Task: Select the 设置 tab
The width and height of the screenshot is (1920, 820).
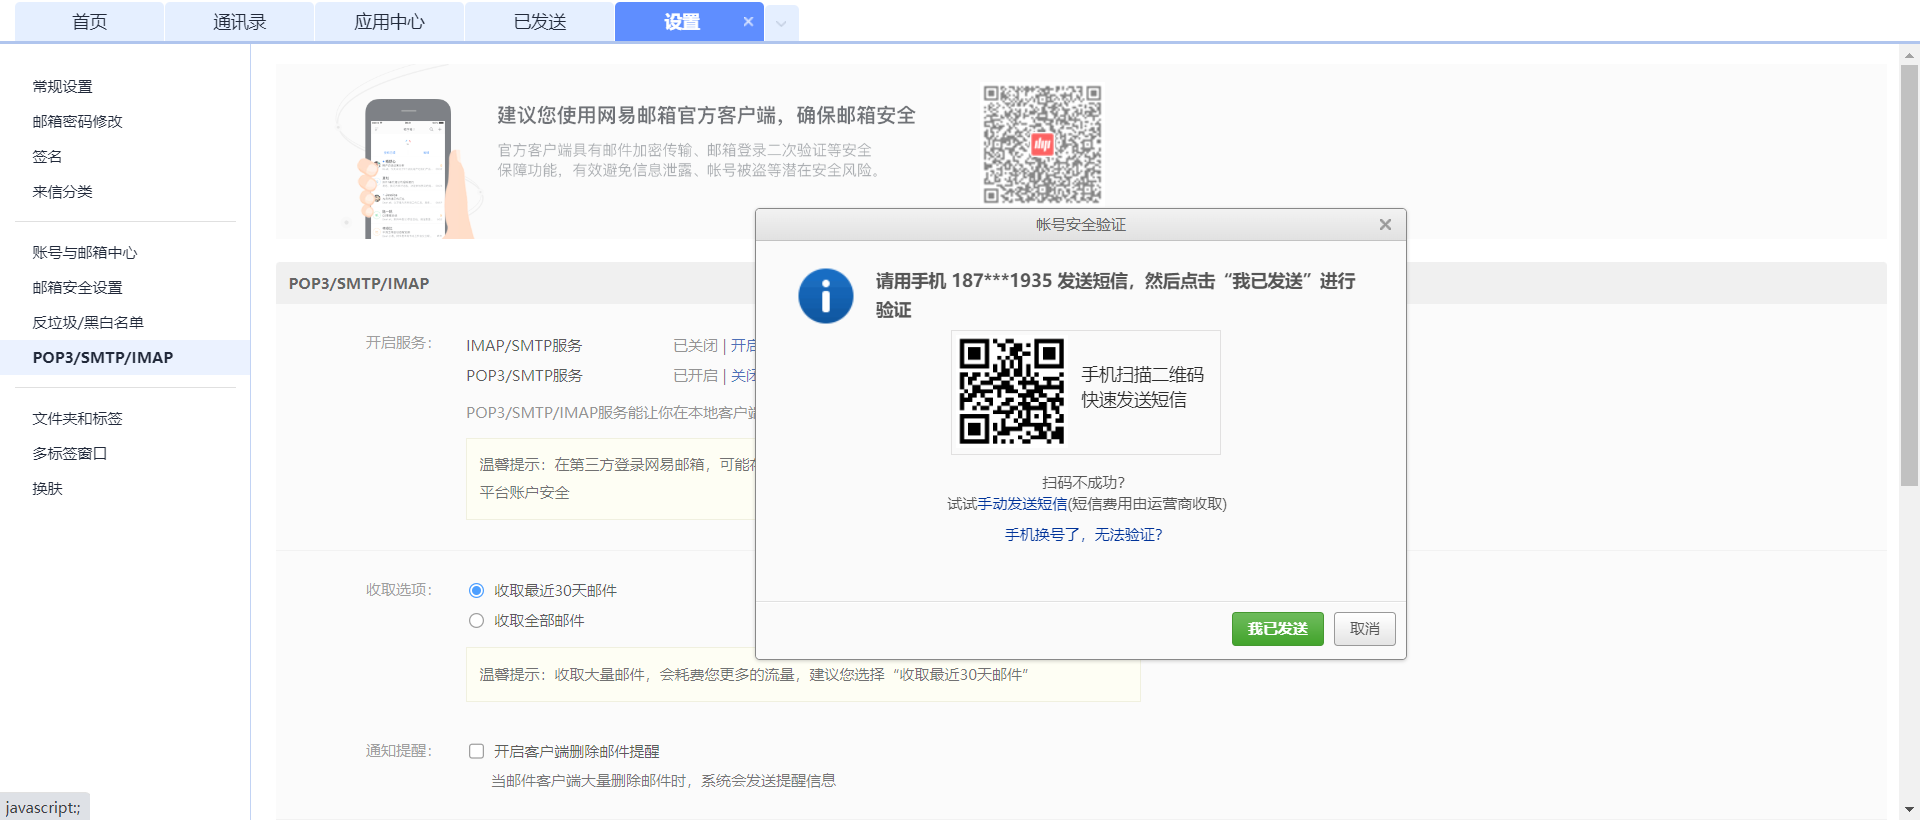Action: point(682,22)
